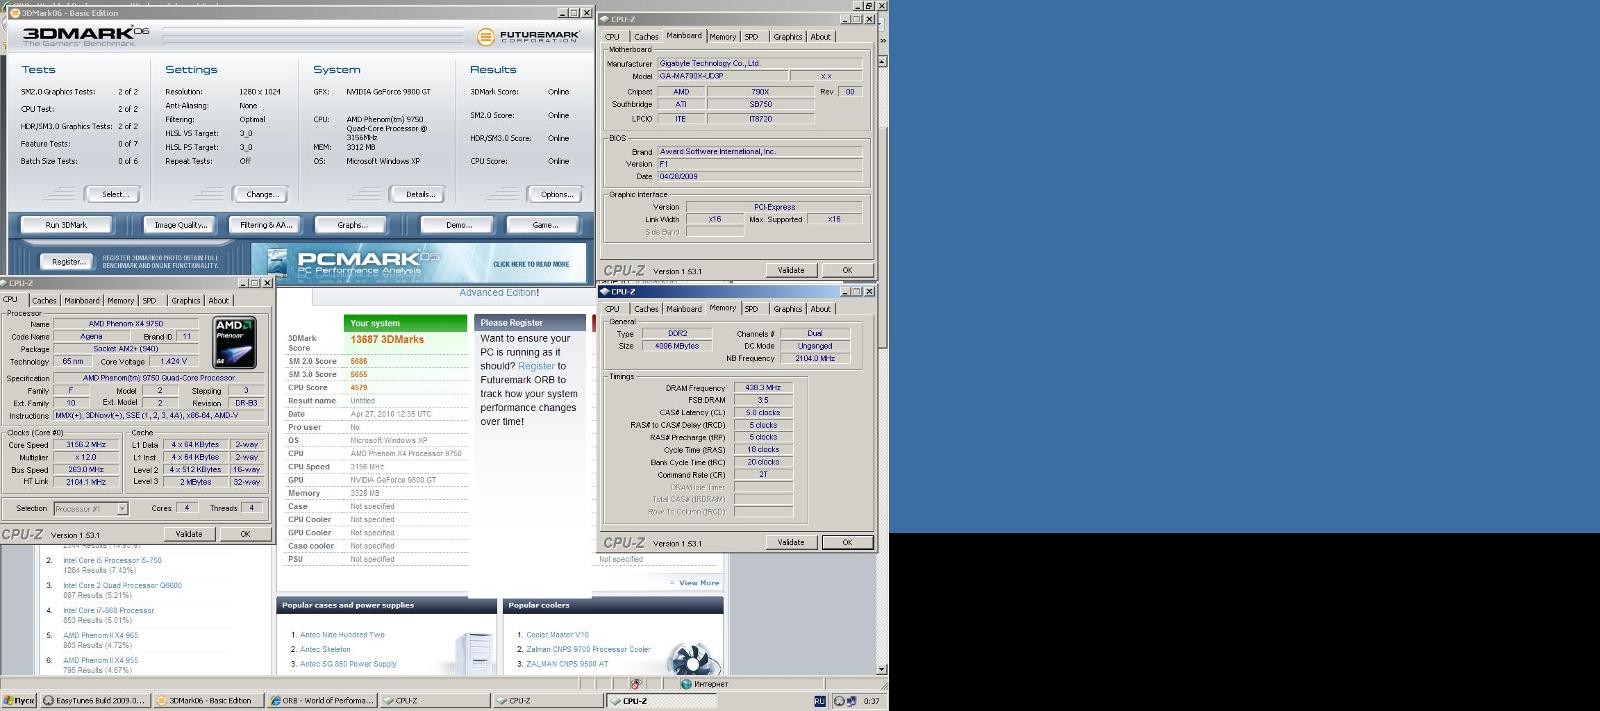Open Filtering & AA settings
Viewport: 1600px width, 711px height.
266,225
